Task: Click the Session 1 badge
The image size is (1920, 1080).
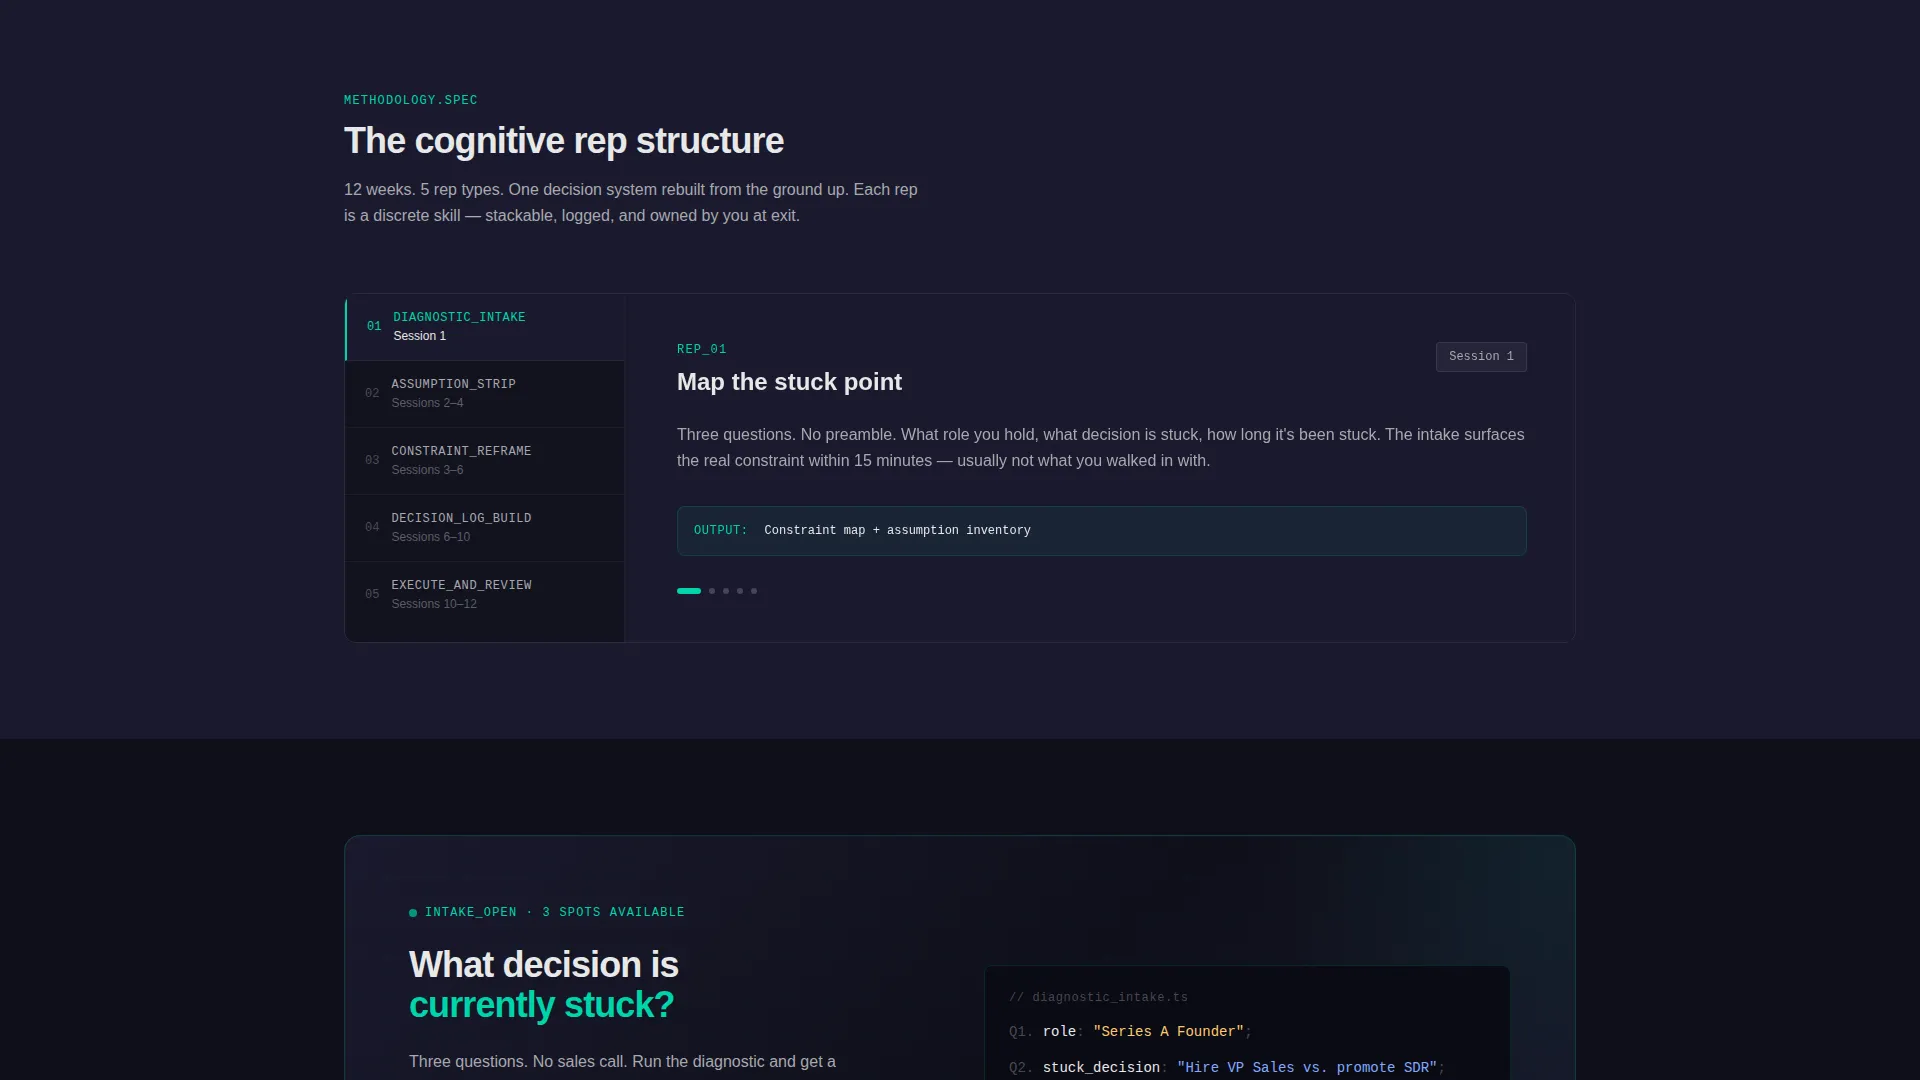Action: [x=1481, y=357]
